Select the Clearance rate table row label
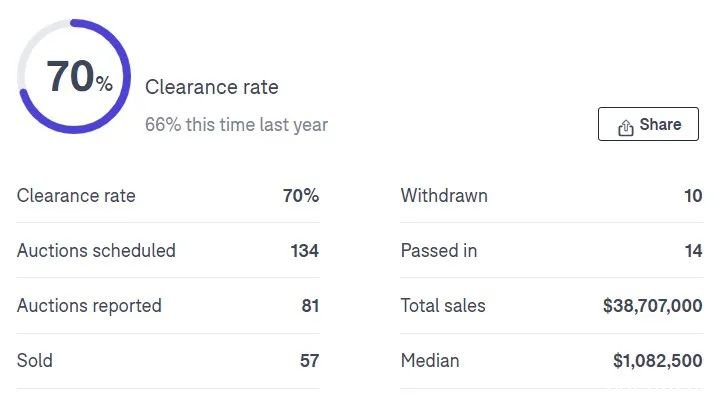 click(x=76, y=196)
